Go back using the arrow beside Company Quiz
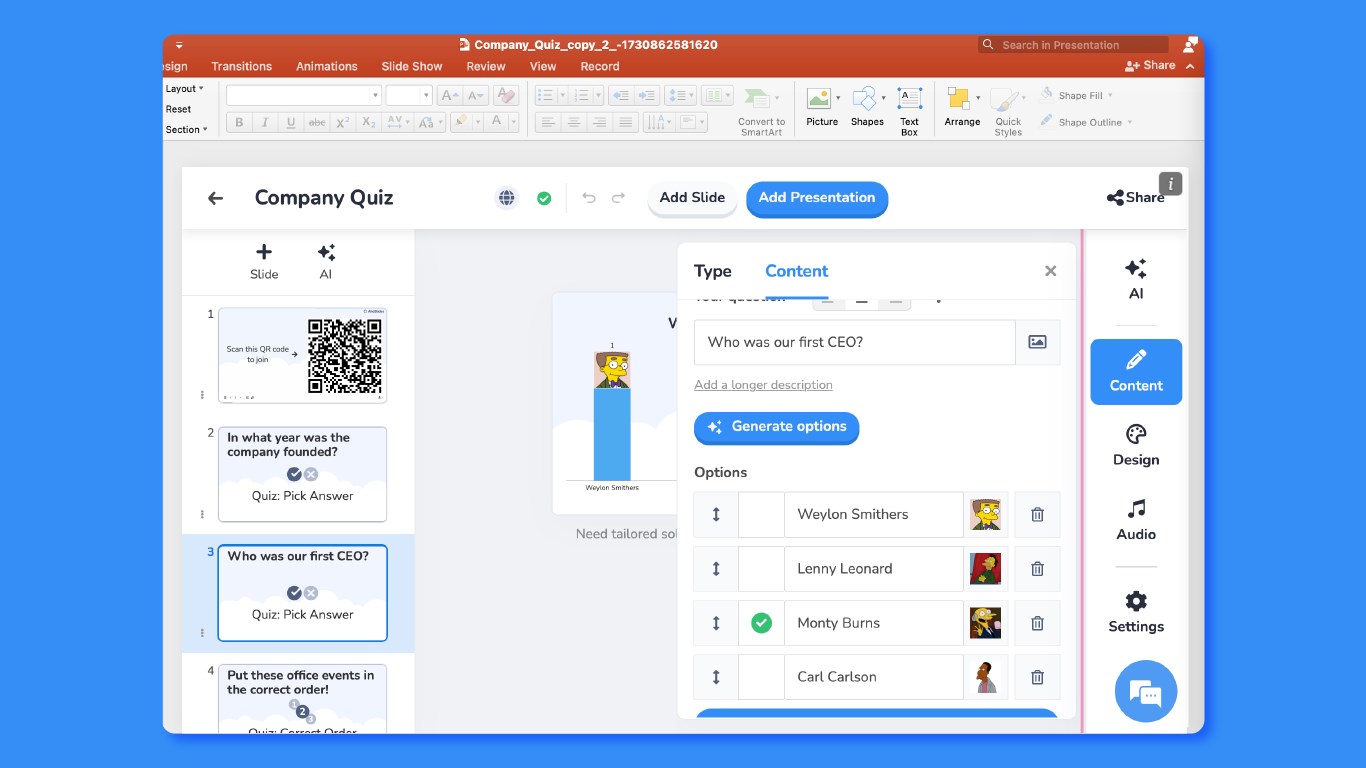1366x768 pixels. click(x=215, y=198)
